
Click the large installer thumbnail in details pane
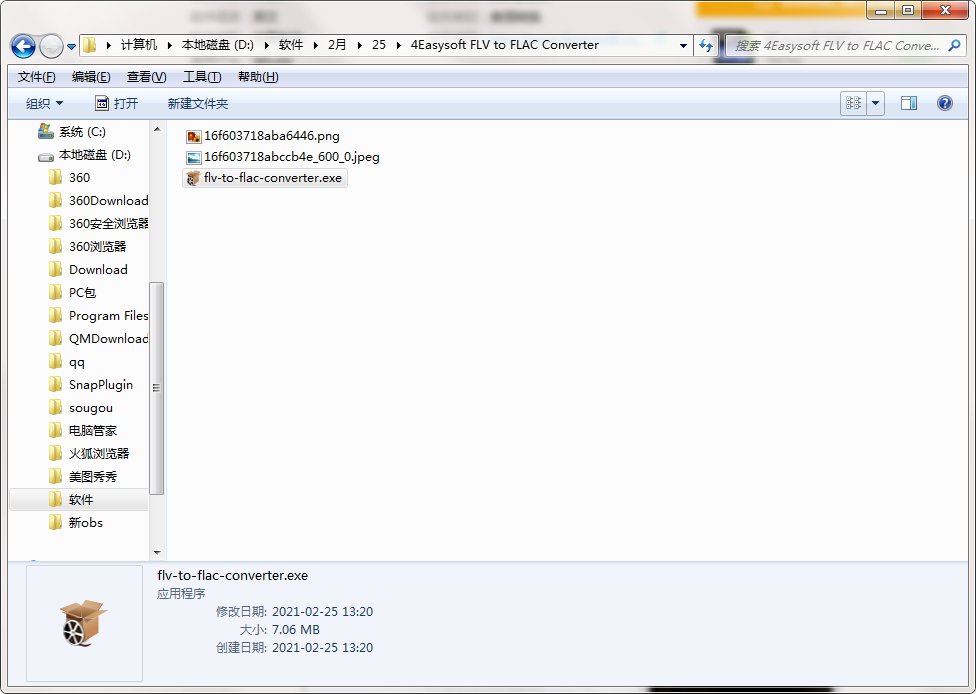point(84,622)
